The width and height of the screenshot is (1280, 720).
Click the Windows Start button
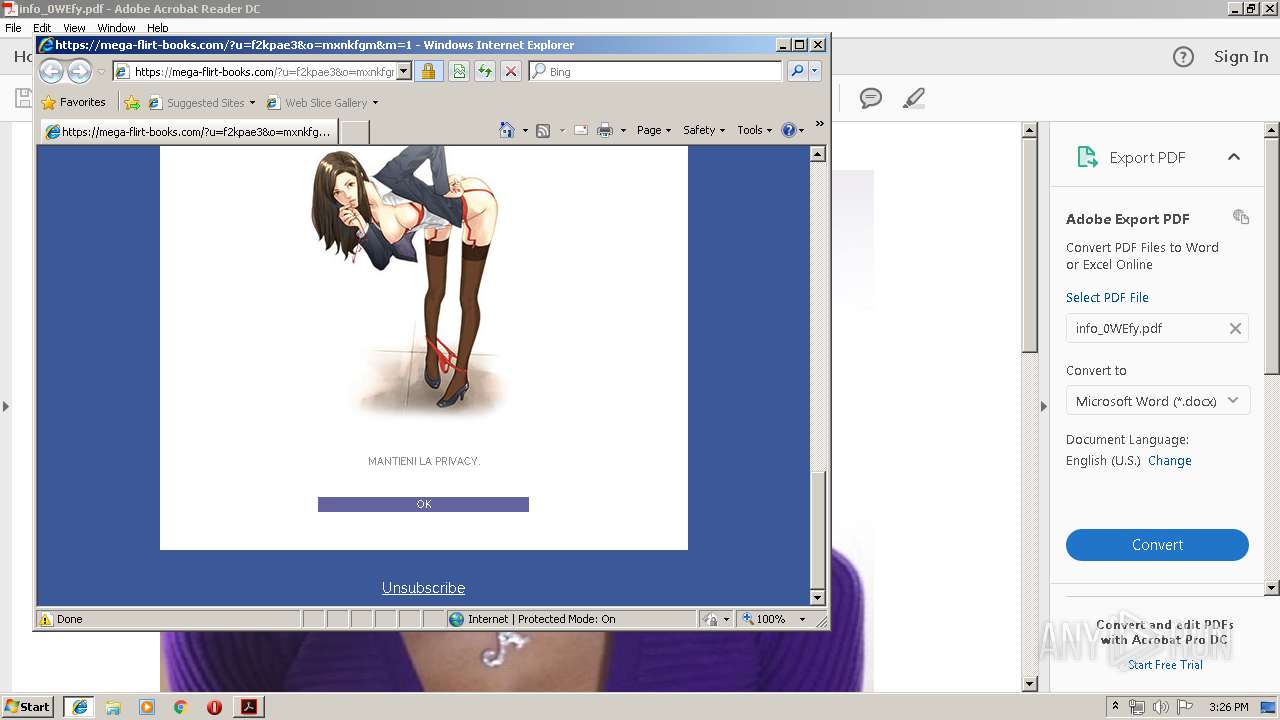coord(27,707)
